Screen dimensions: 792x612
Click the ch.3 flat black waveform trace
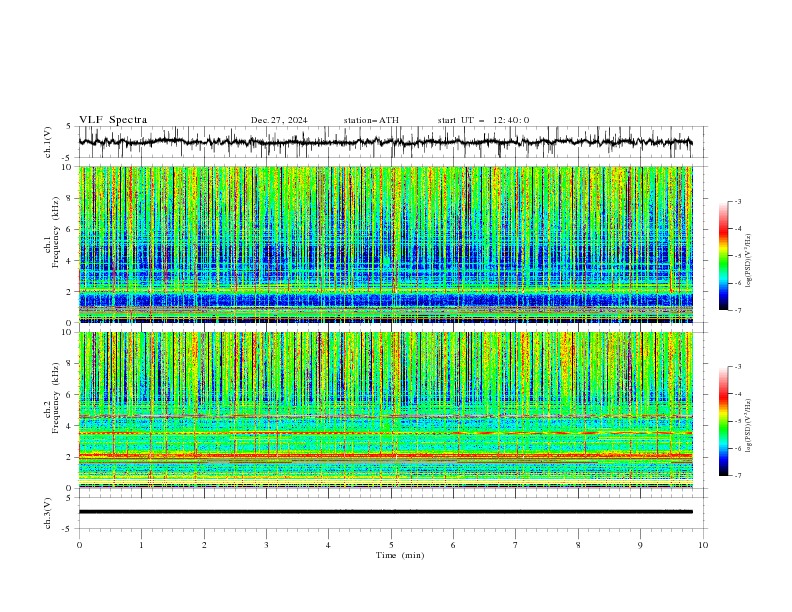[x=385, y=512]
